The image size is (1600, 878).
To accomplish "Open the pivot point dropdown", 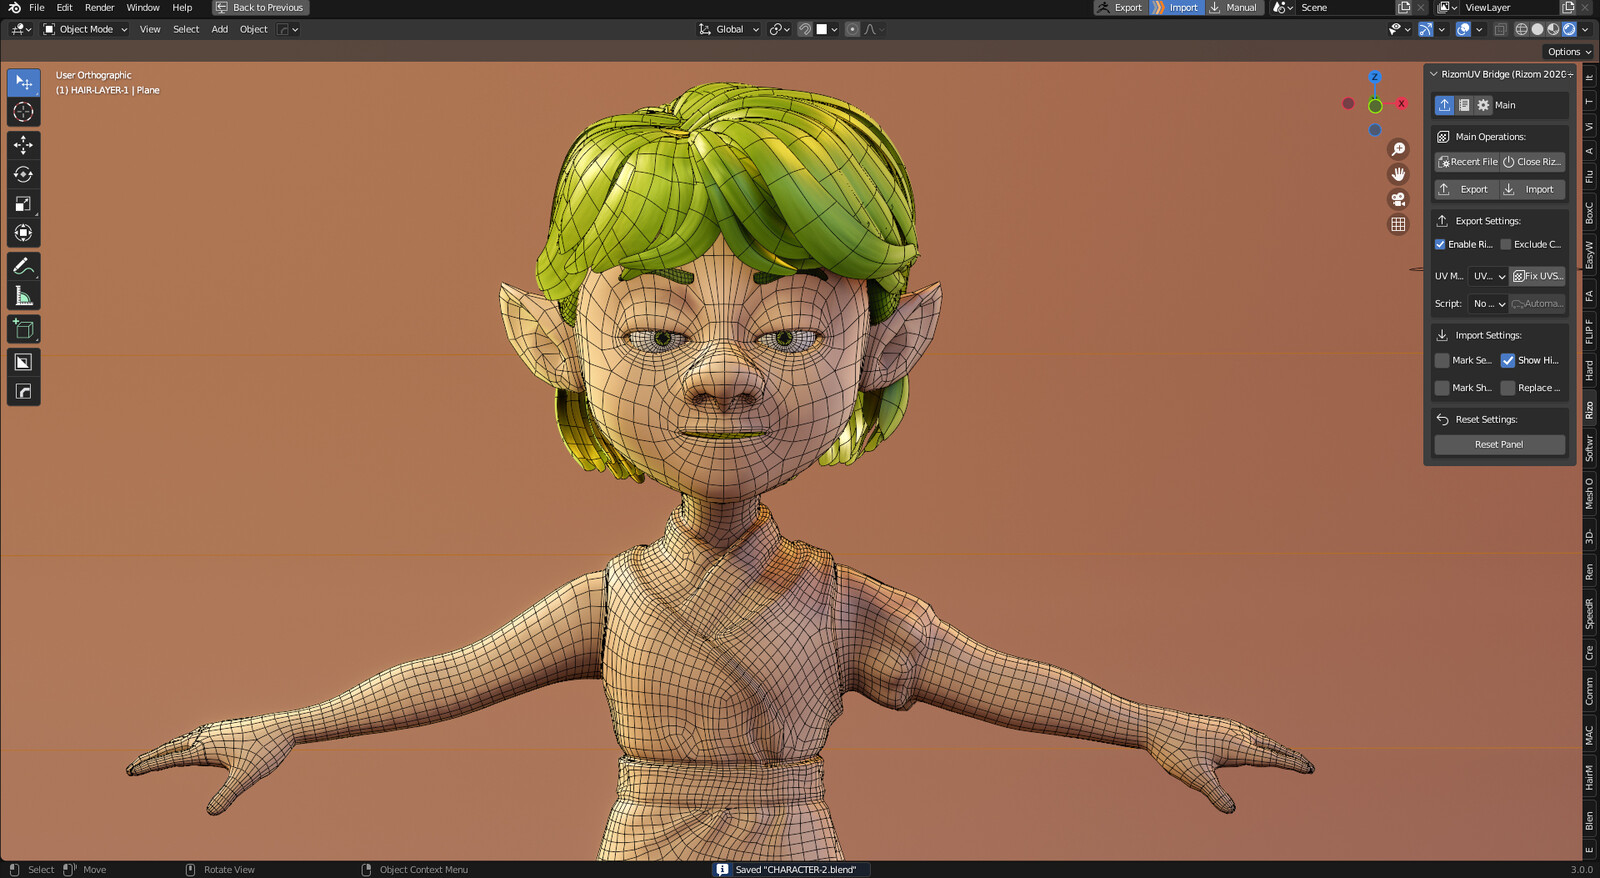I will [x=779, y=29].
